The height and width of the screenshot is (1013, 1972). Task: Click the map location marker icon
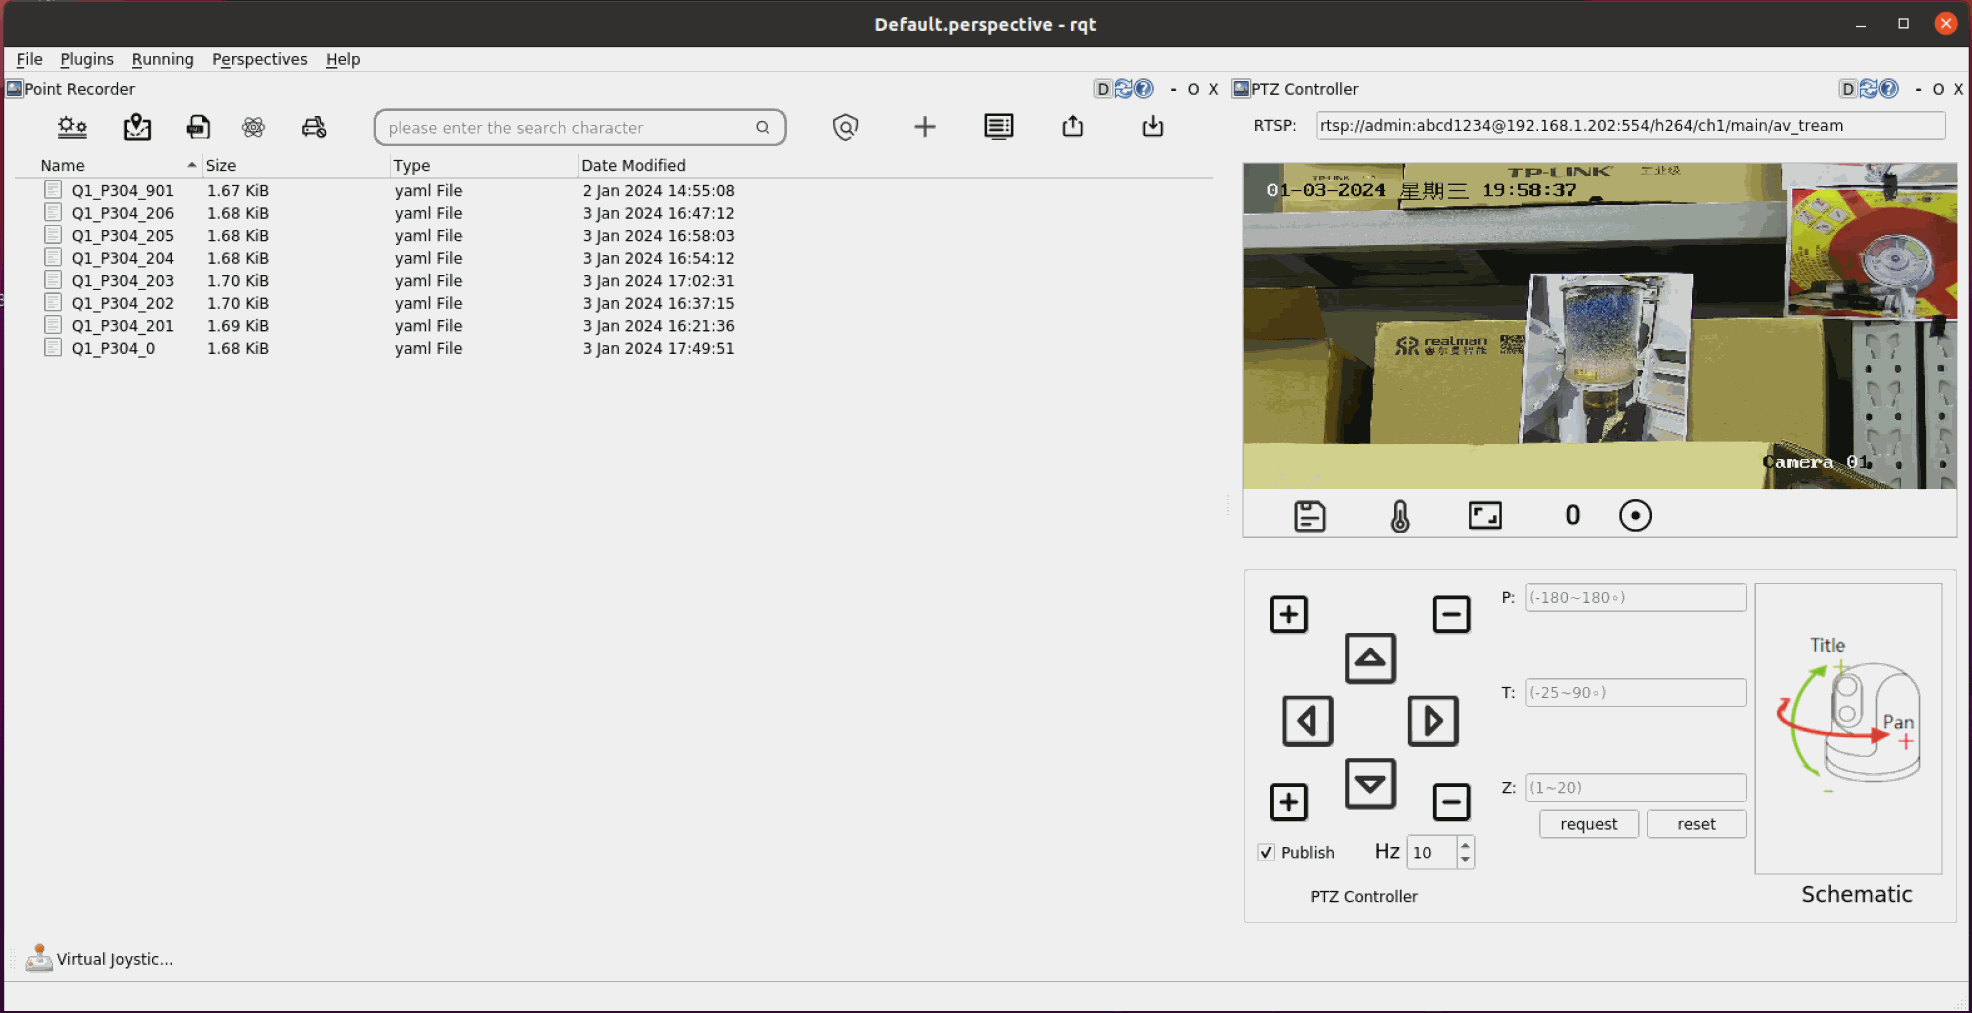coord(137,127)
